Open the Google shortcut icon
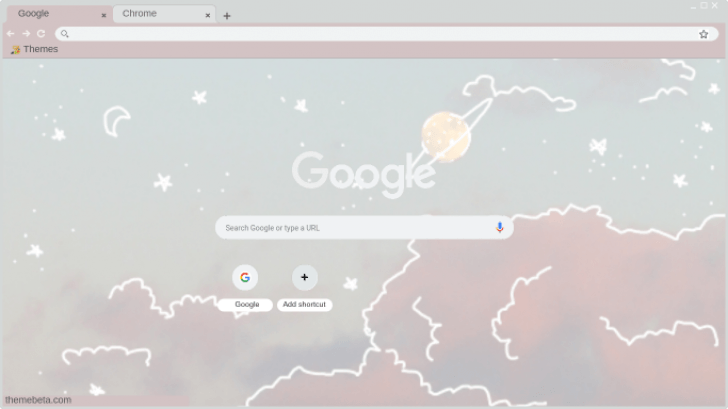Screen dimensions: 728x409 click(x=245, y=277)
